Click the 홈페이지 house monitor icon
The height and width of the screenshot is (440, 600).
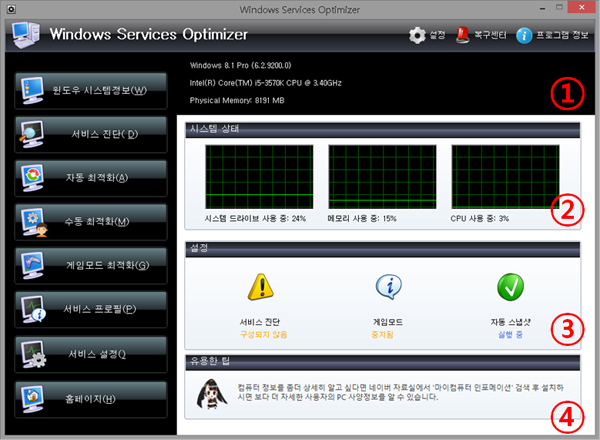(x=32, y=399)
